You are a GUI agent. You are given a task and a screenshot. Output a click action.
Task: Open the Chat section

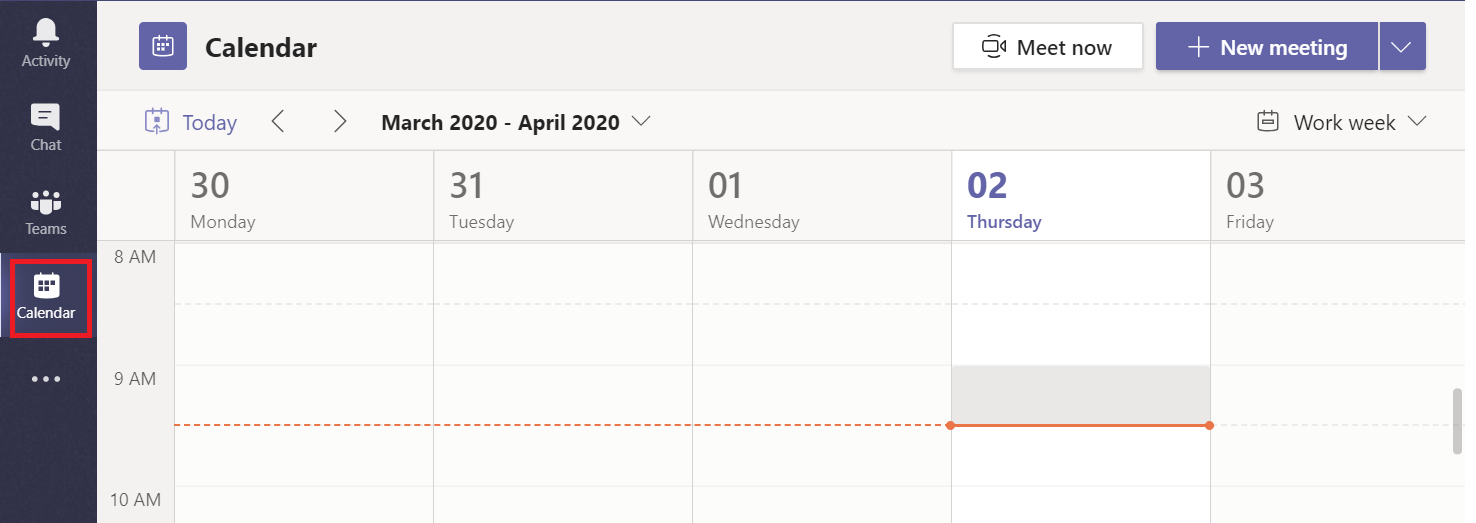tap(46, 127)
